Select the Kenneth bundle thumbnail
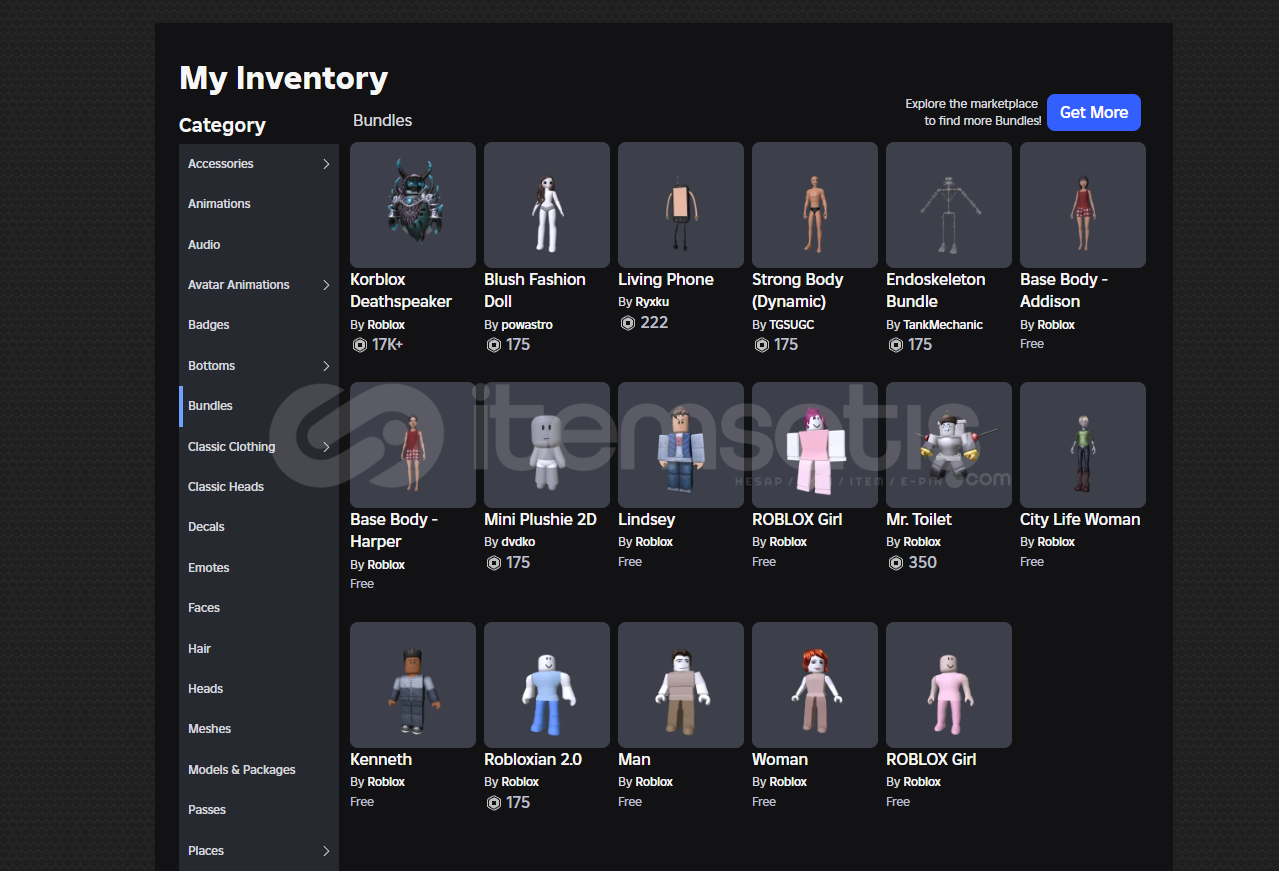Screen dimensions: 1279x871 [413, 685]
